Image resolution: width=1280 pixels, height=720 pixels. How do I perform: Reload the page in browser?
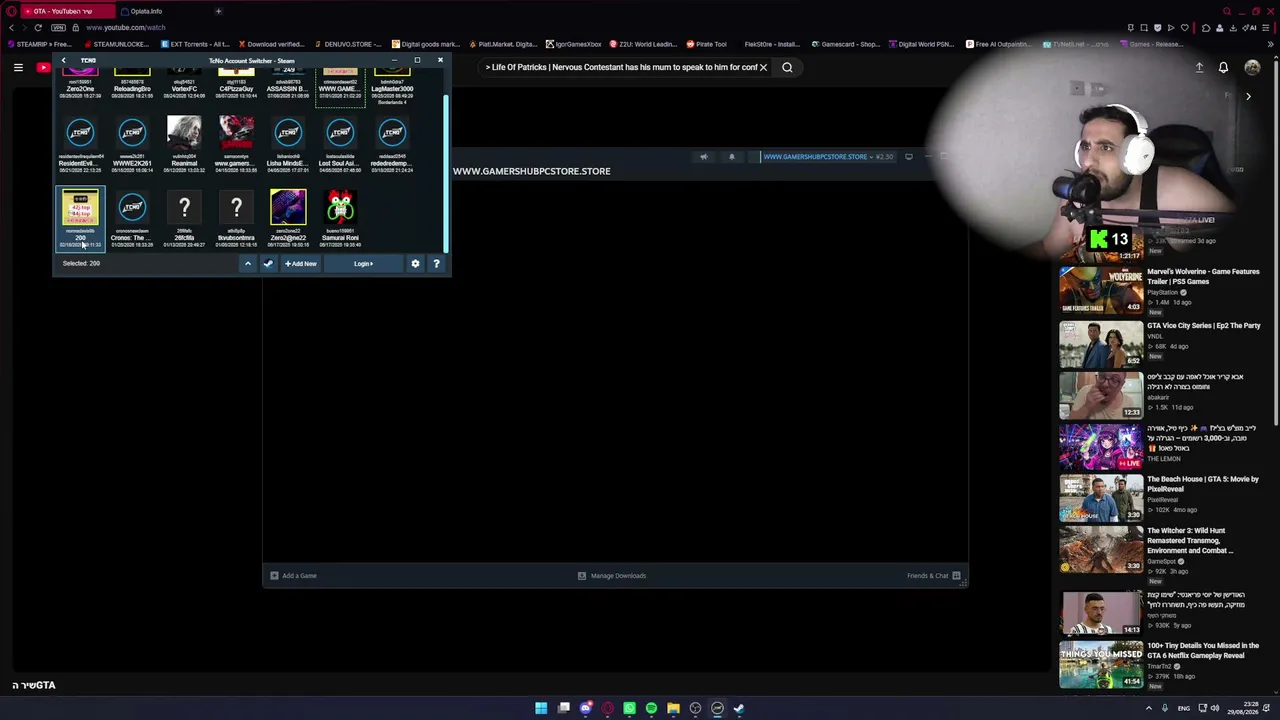(x=38, y=28)
